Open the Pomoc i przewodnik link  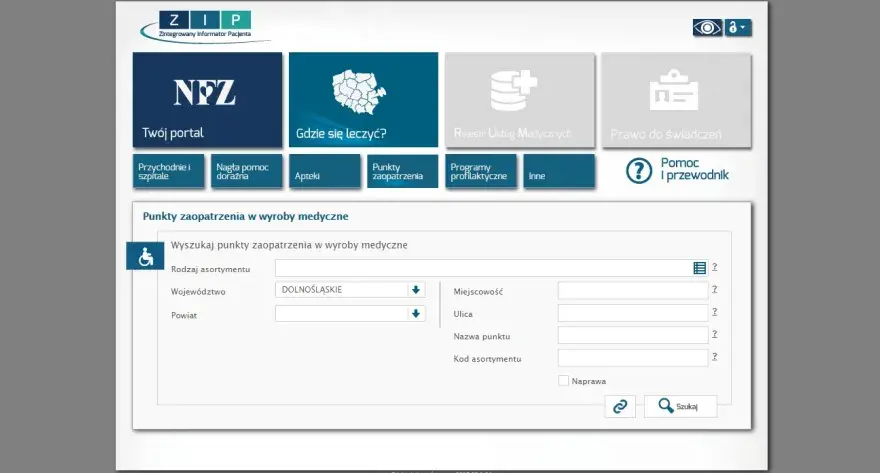[x=694, y=169]
